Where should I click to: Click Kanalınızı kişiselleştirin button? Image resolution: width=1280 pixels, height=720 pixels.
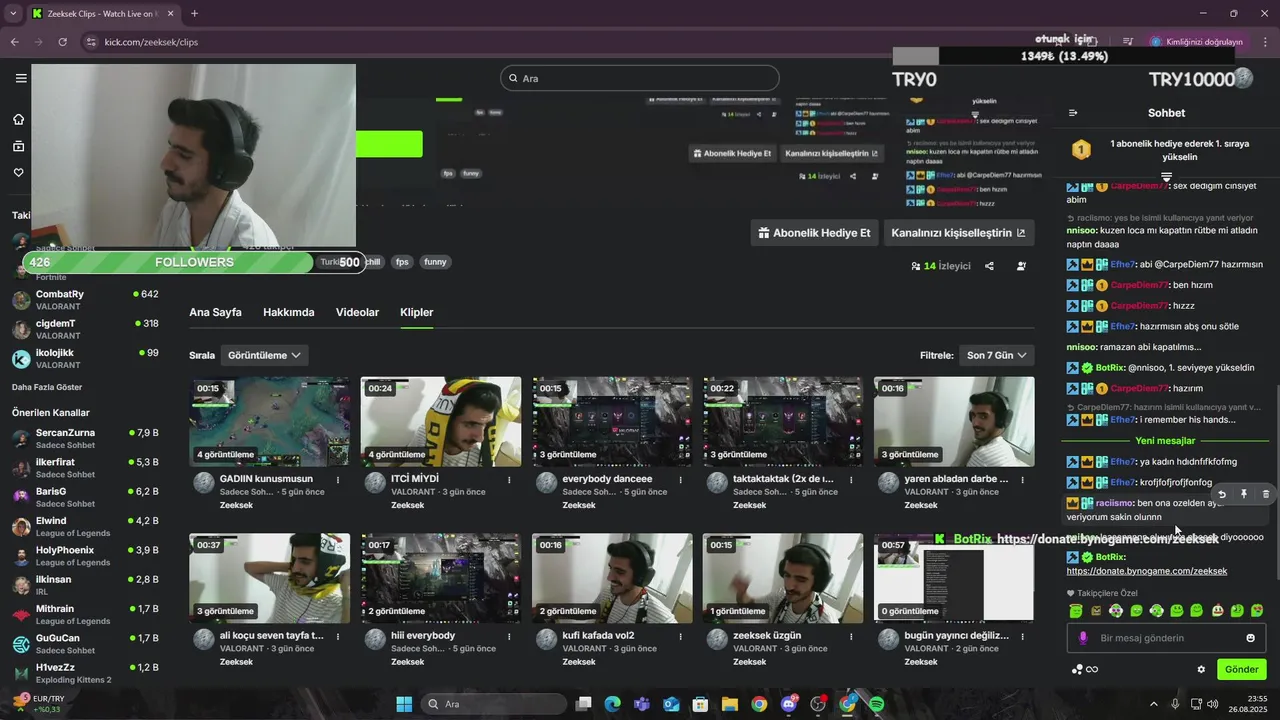tap(958, 233)
